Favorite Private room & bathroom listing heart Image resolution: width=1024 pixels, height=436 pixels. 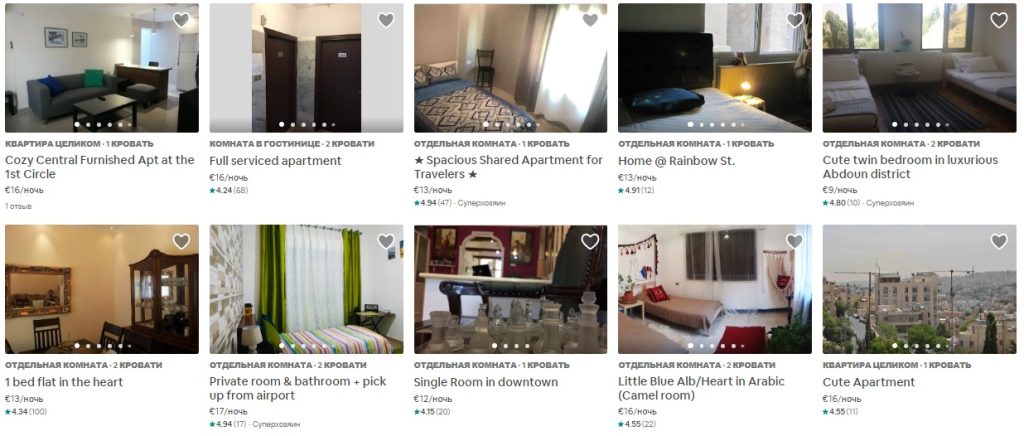[386, 241]
